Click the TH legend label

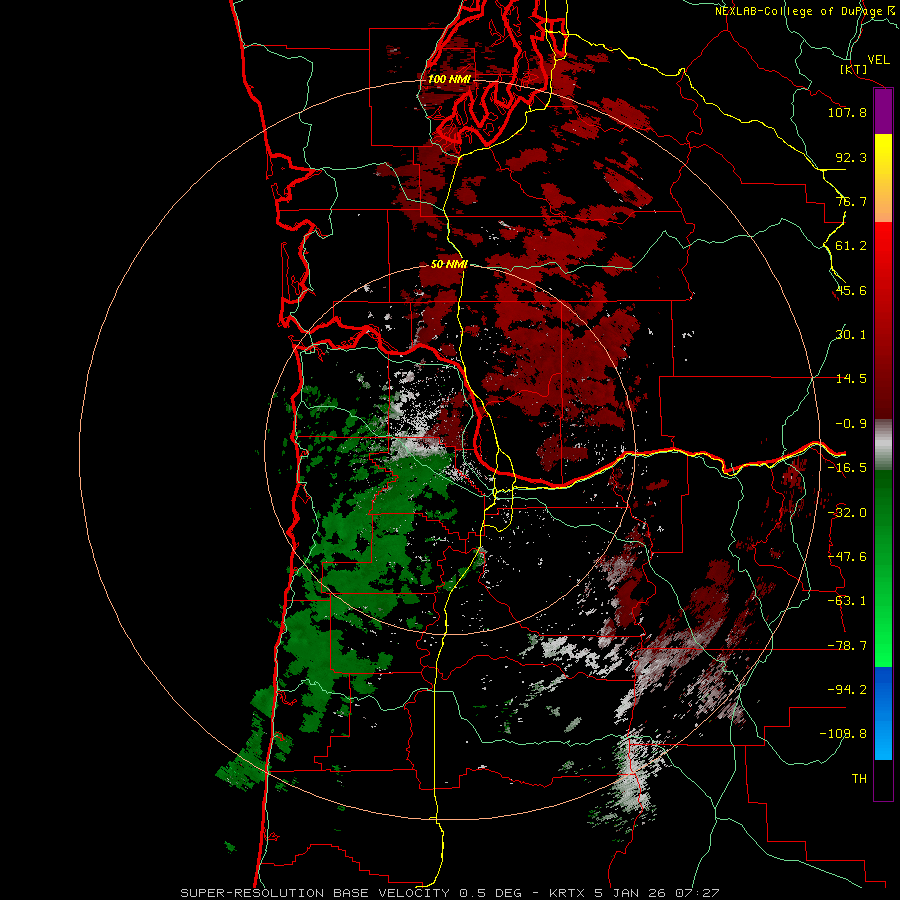[x=859, y=779]
